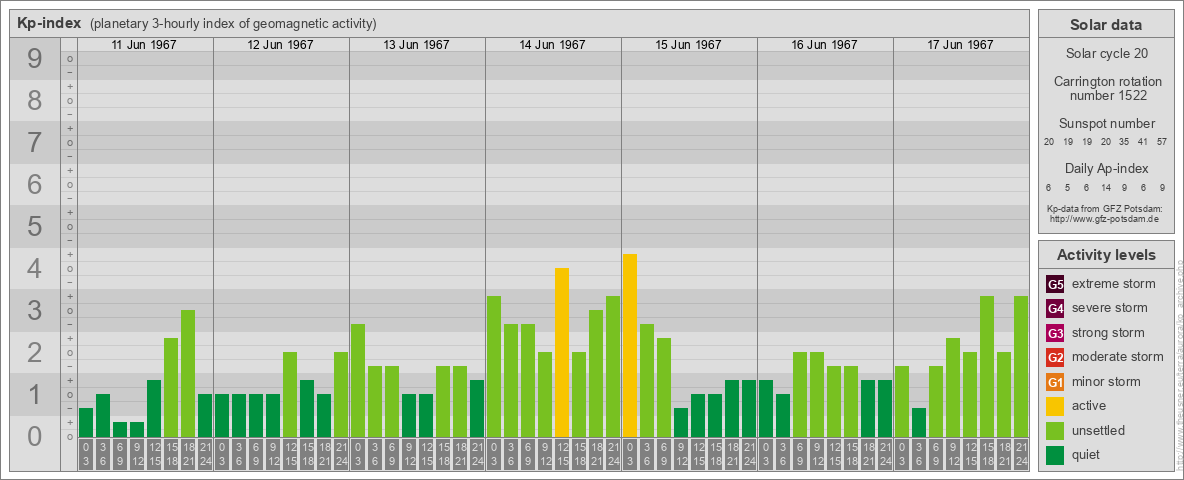
Task: Click the 12-15 bar on 12 Jun 1967
Action: pyautogui.click(x=290, y=394)
